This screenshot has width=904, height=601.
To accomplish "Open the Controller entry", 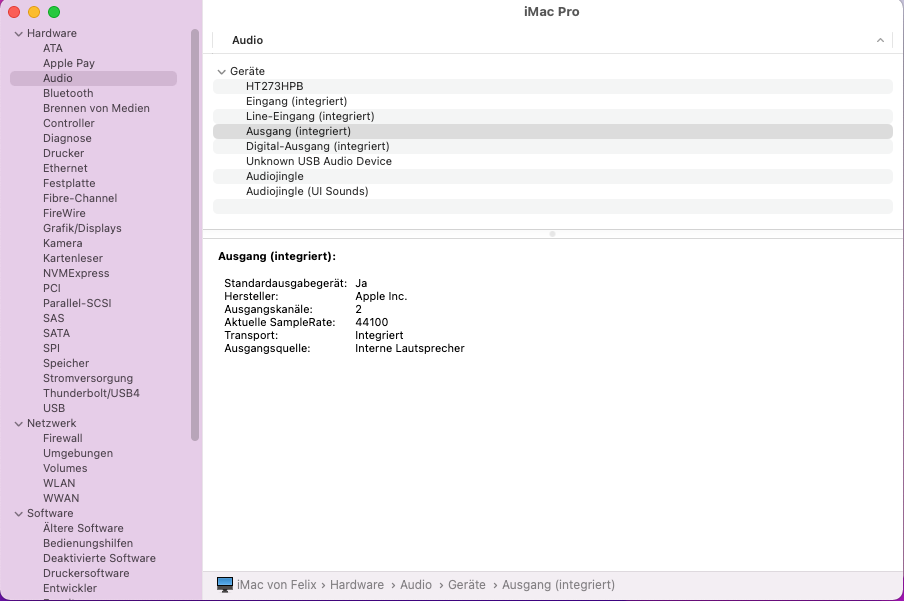I will (x=69, y=123).
